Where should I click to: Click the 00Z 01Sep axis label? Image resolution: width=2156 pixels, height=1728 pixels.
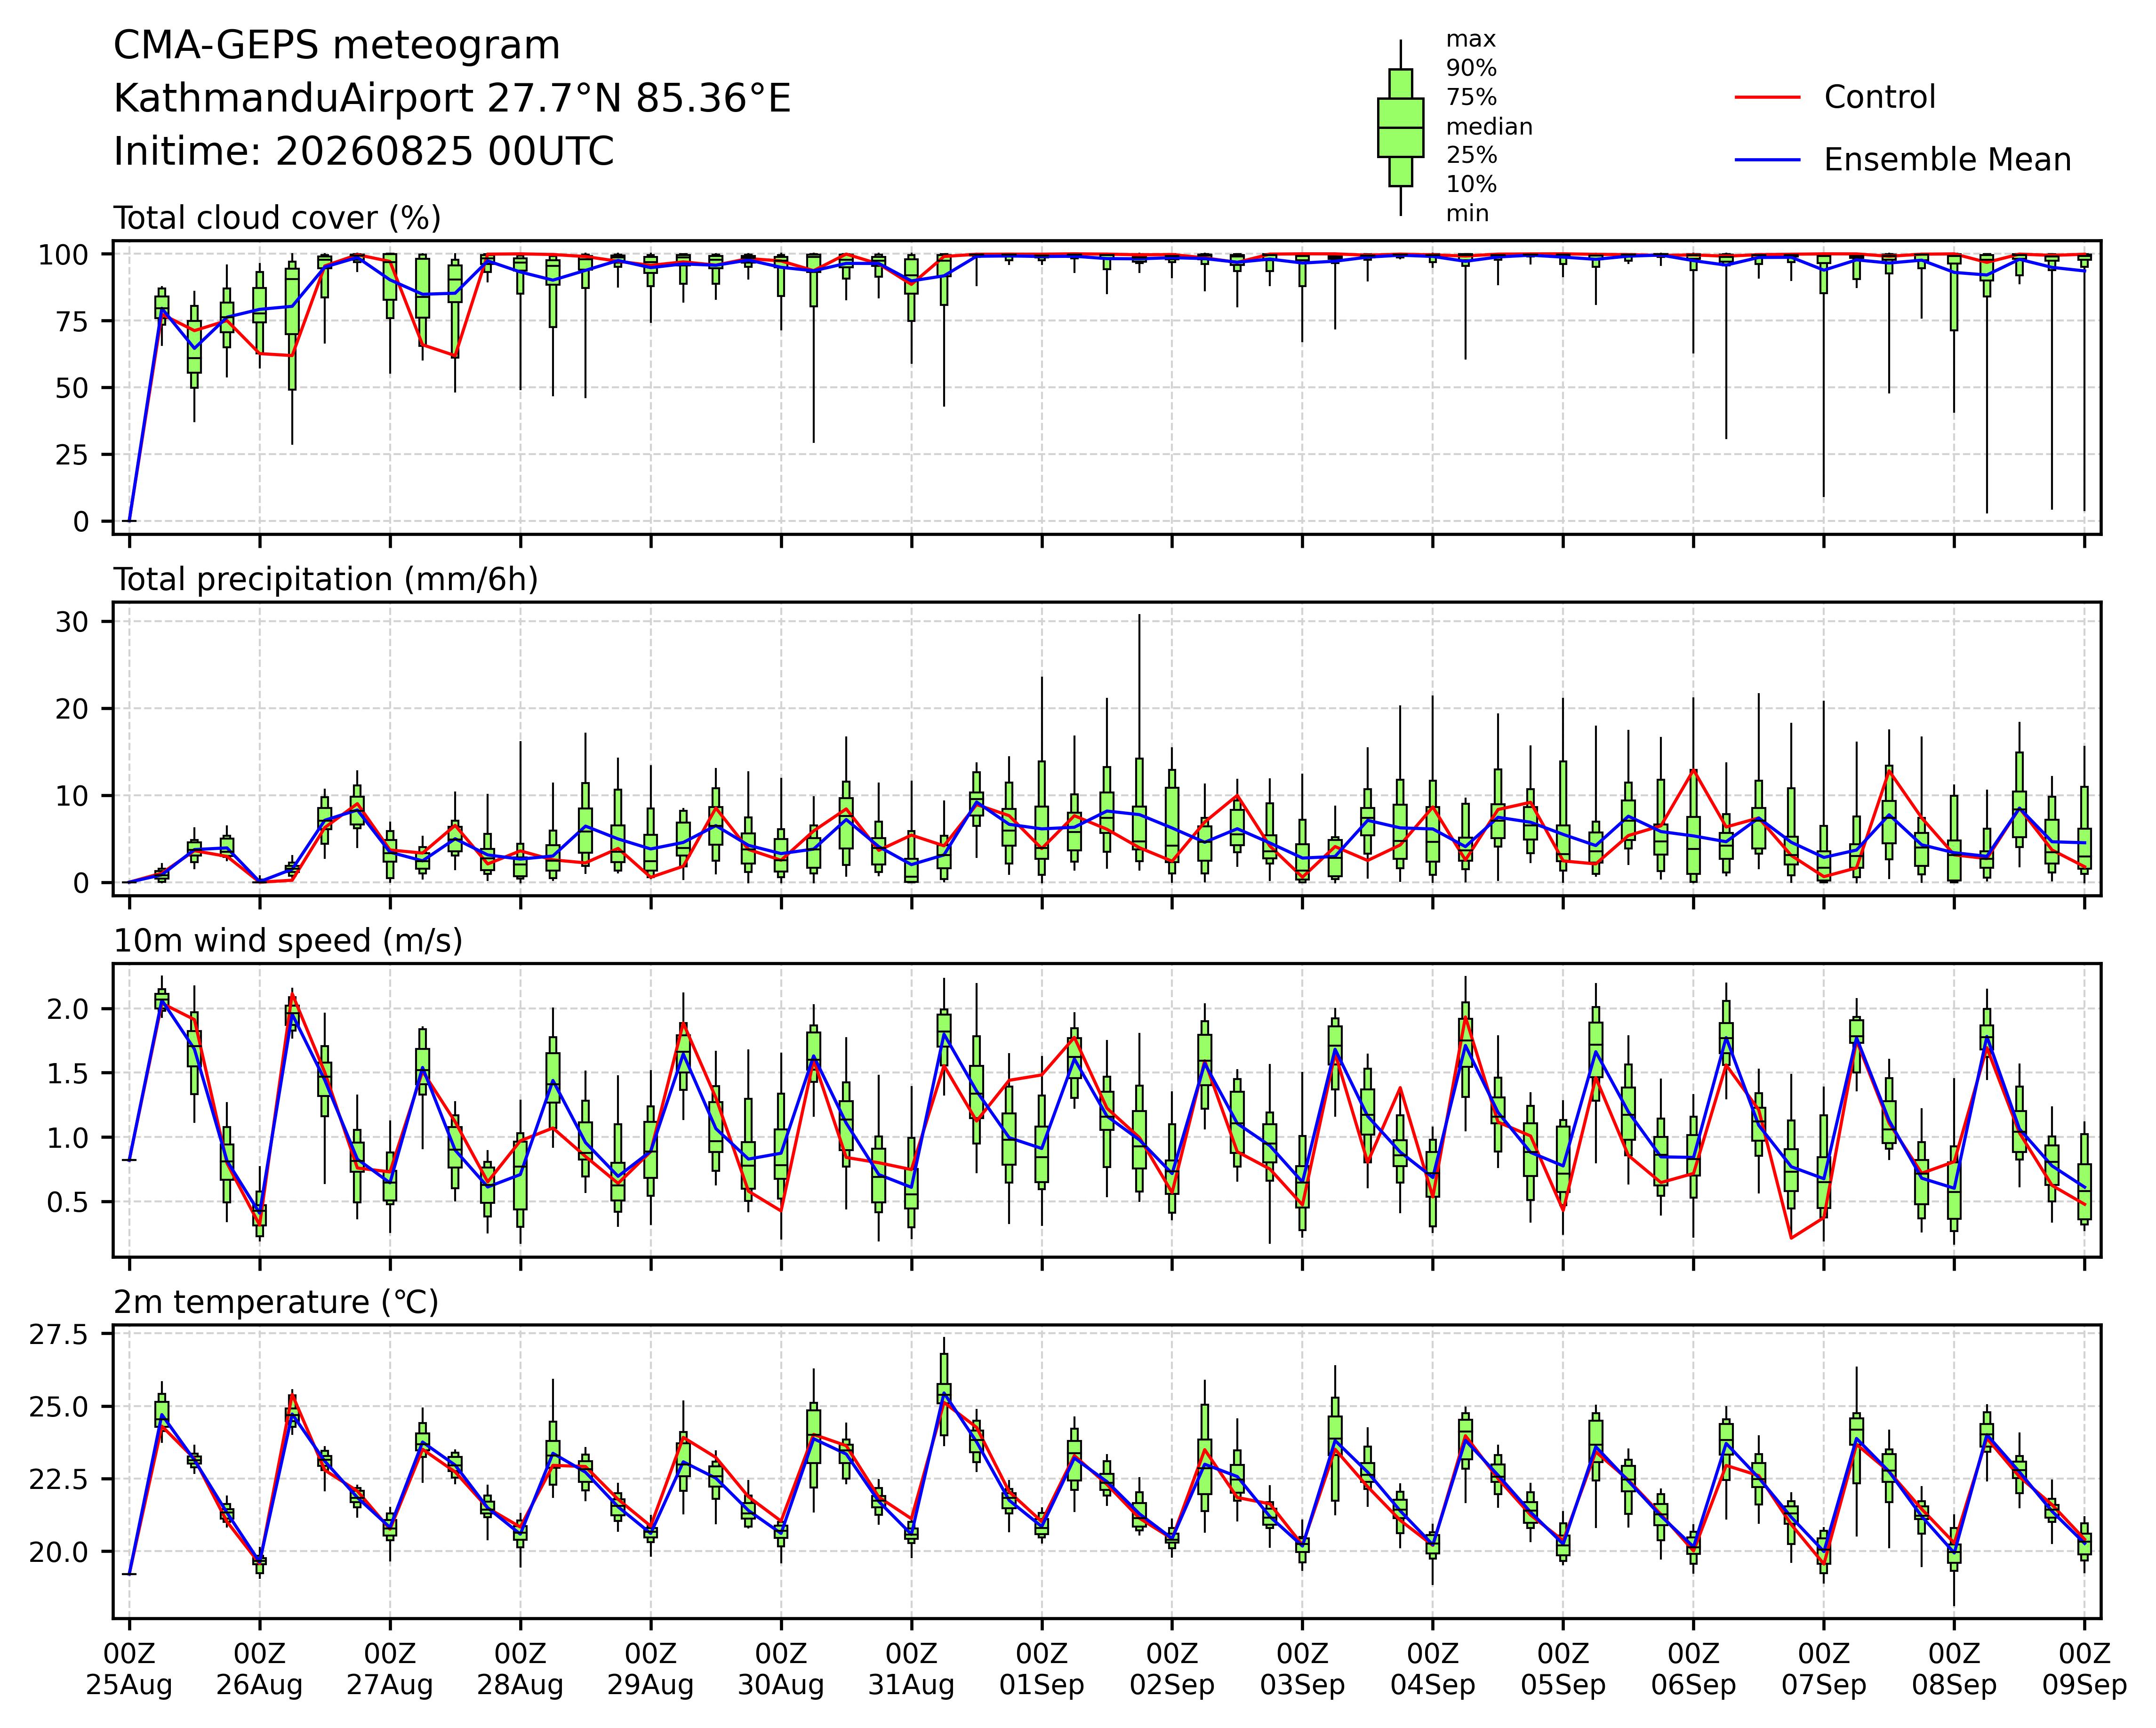pos(1042,1669)
